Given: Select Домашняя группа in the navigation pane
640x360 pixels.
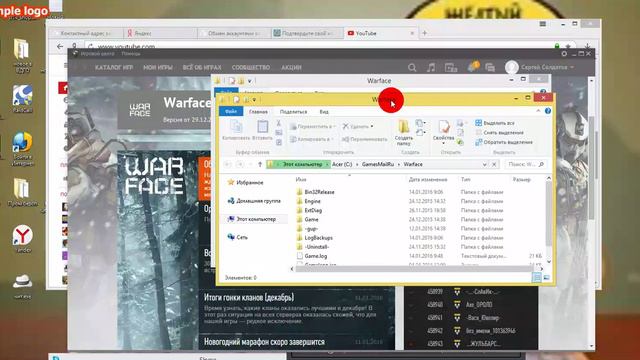Looking at the screenshot, I should coord(254,201).
